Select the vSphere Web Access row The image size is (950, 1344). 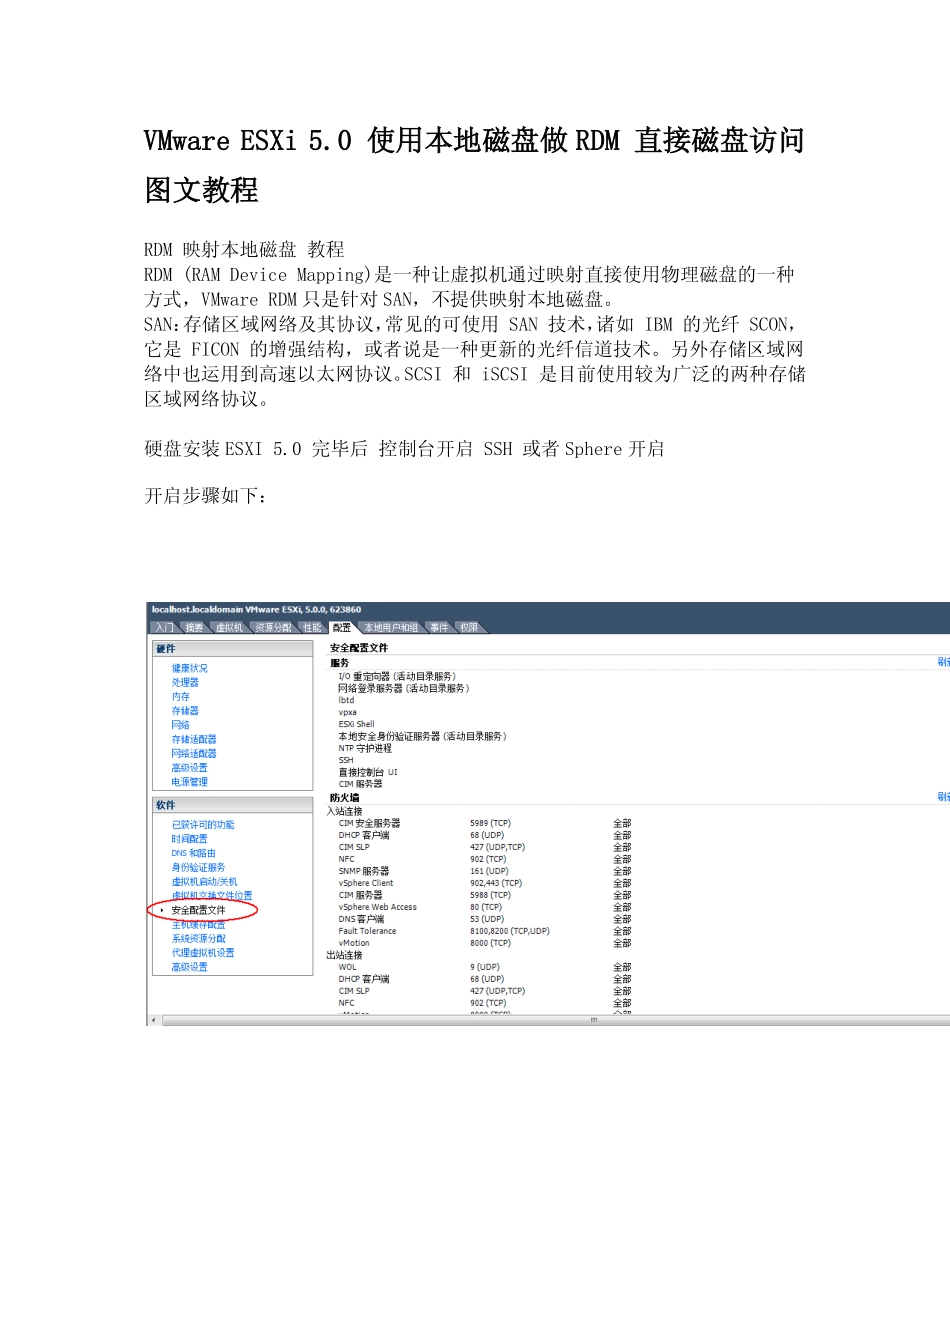point(485,907)
